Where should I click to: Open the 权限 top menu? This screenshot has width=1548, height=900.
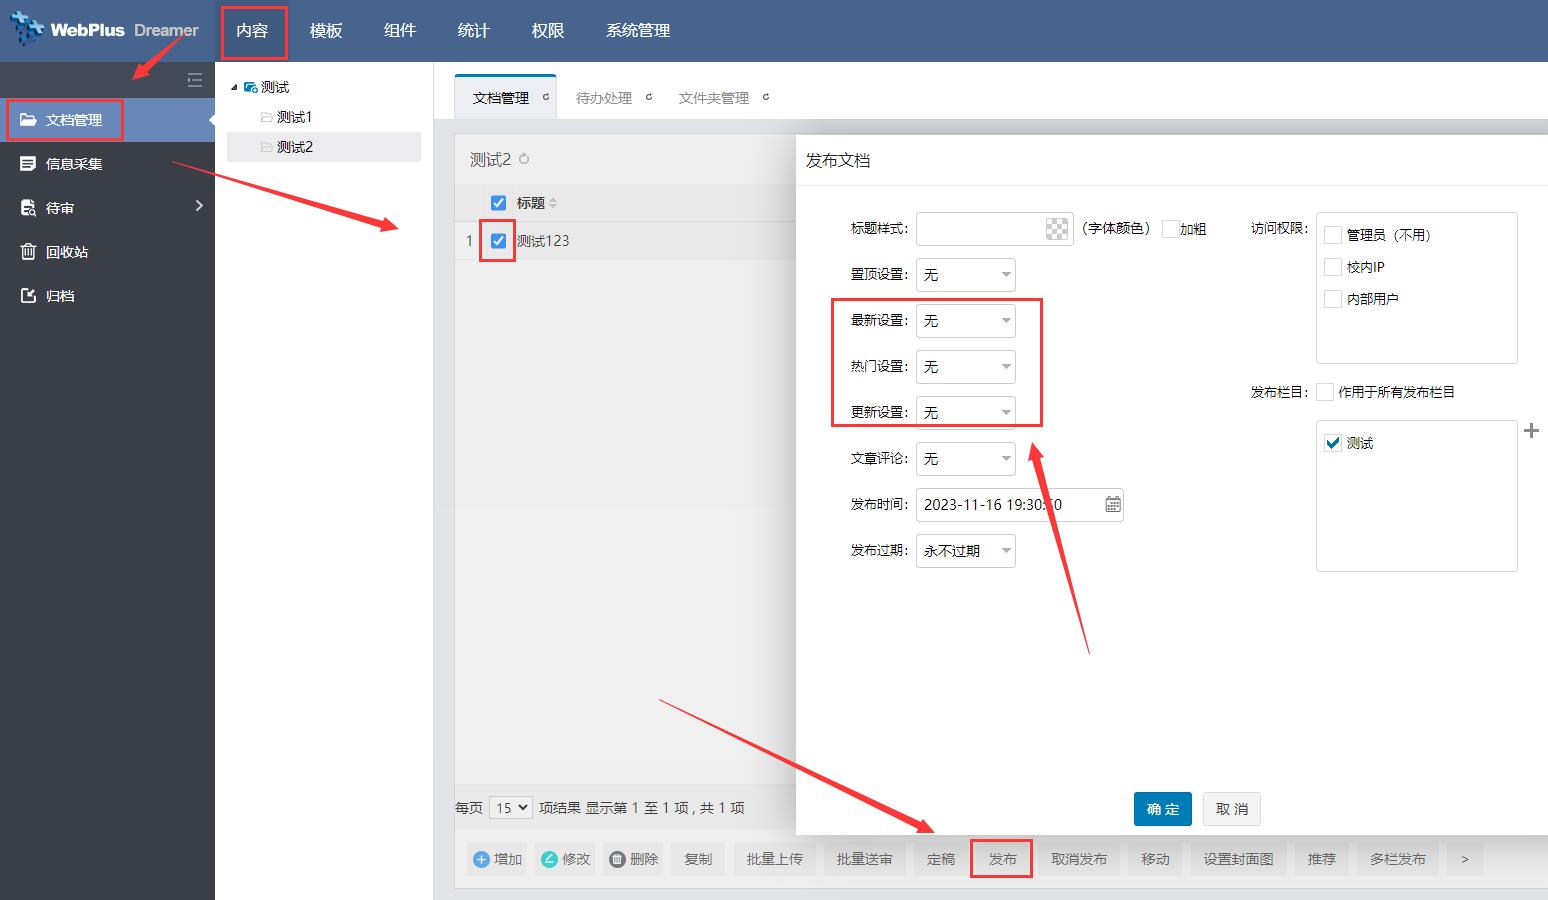[x=548, y=31]
